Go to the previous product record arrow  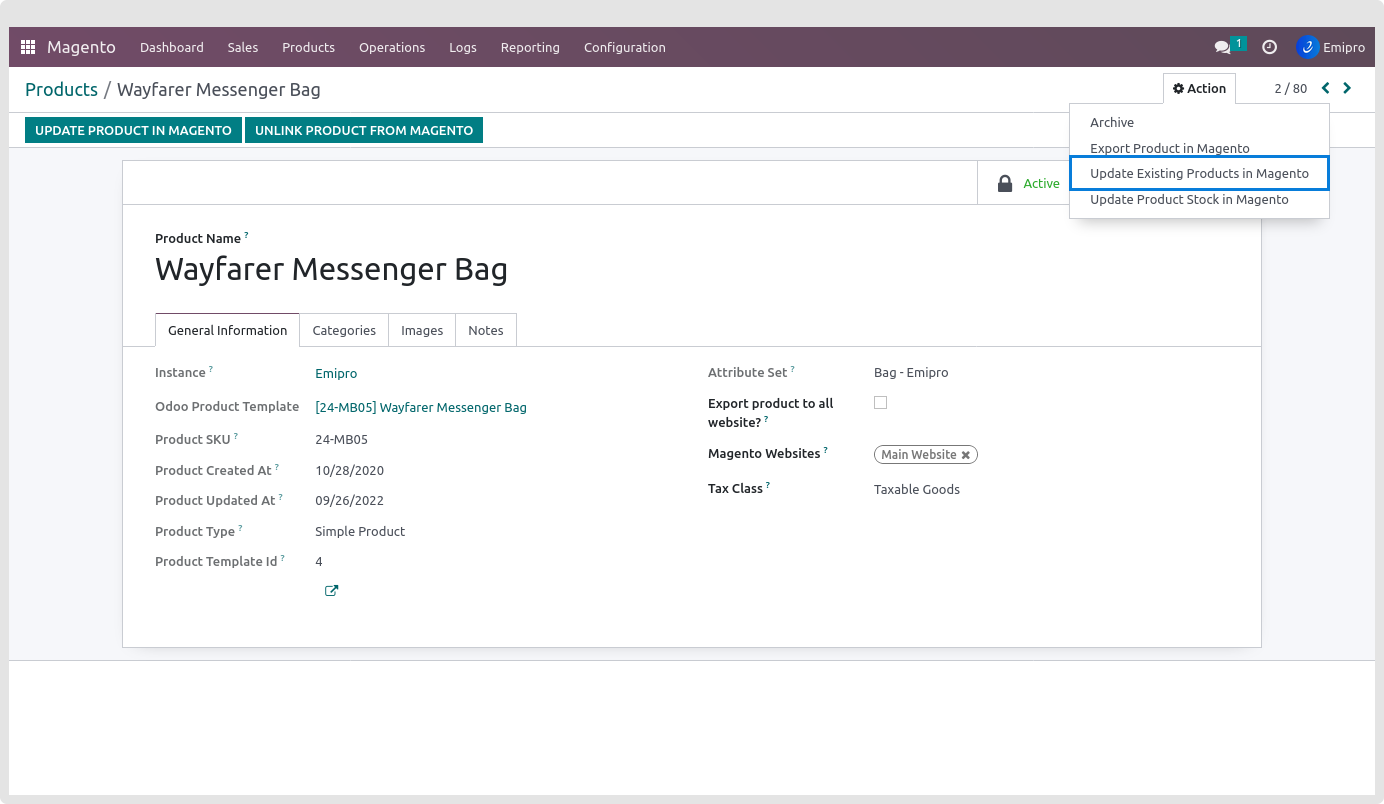click(x=1326, y=88)
